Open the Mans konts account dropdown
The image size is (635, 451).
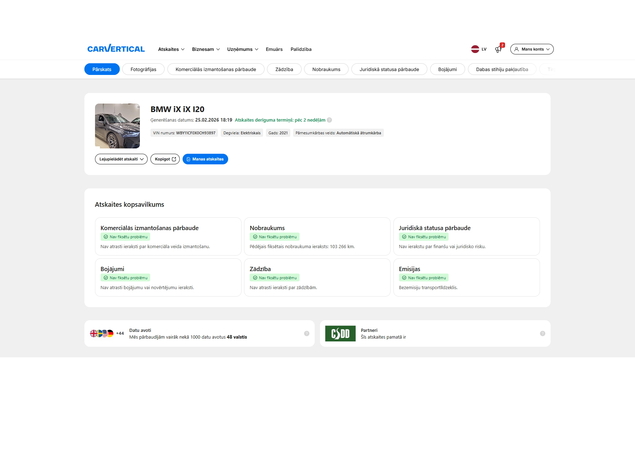pos(532,49)
